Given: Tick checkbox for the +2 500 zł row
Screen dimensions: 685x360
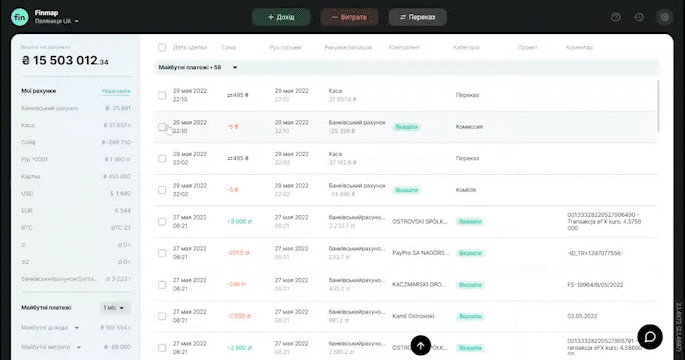Looking at the screenshot, I should 162,348.
